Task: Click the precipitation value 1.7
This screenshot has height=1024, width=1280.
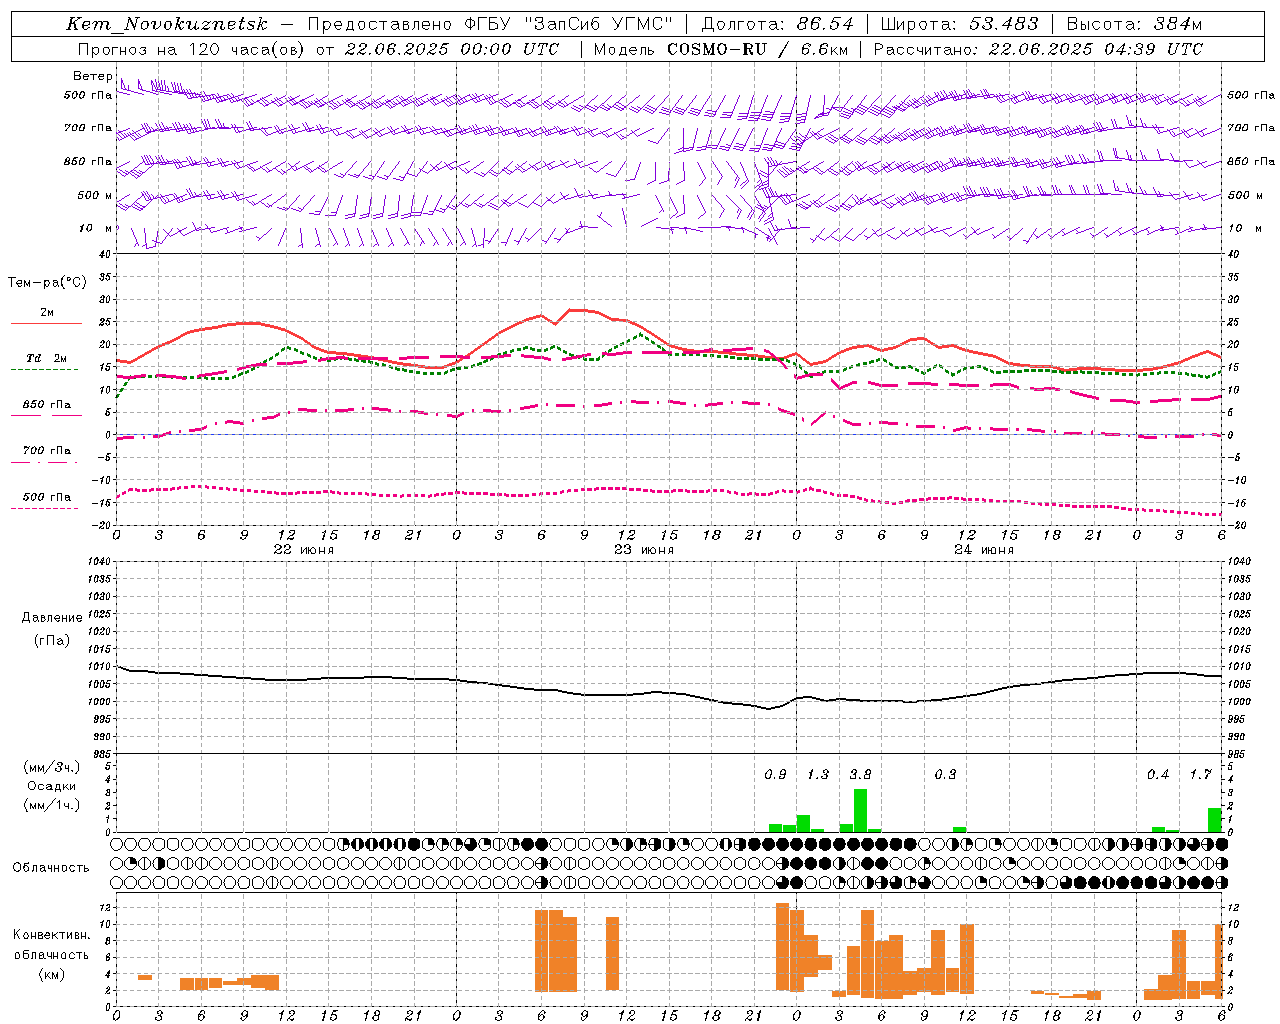Action: (x=1200, y=774)
